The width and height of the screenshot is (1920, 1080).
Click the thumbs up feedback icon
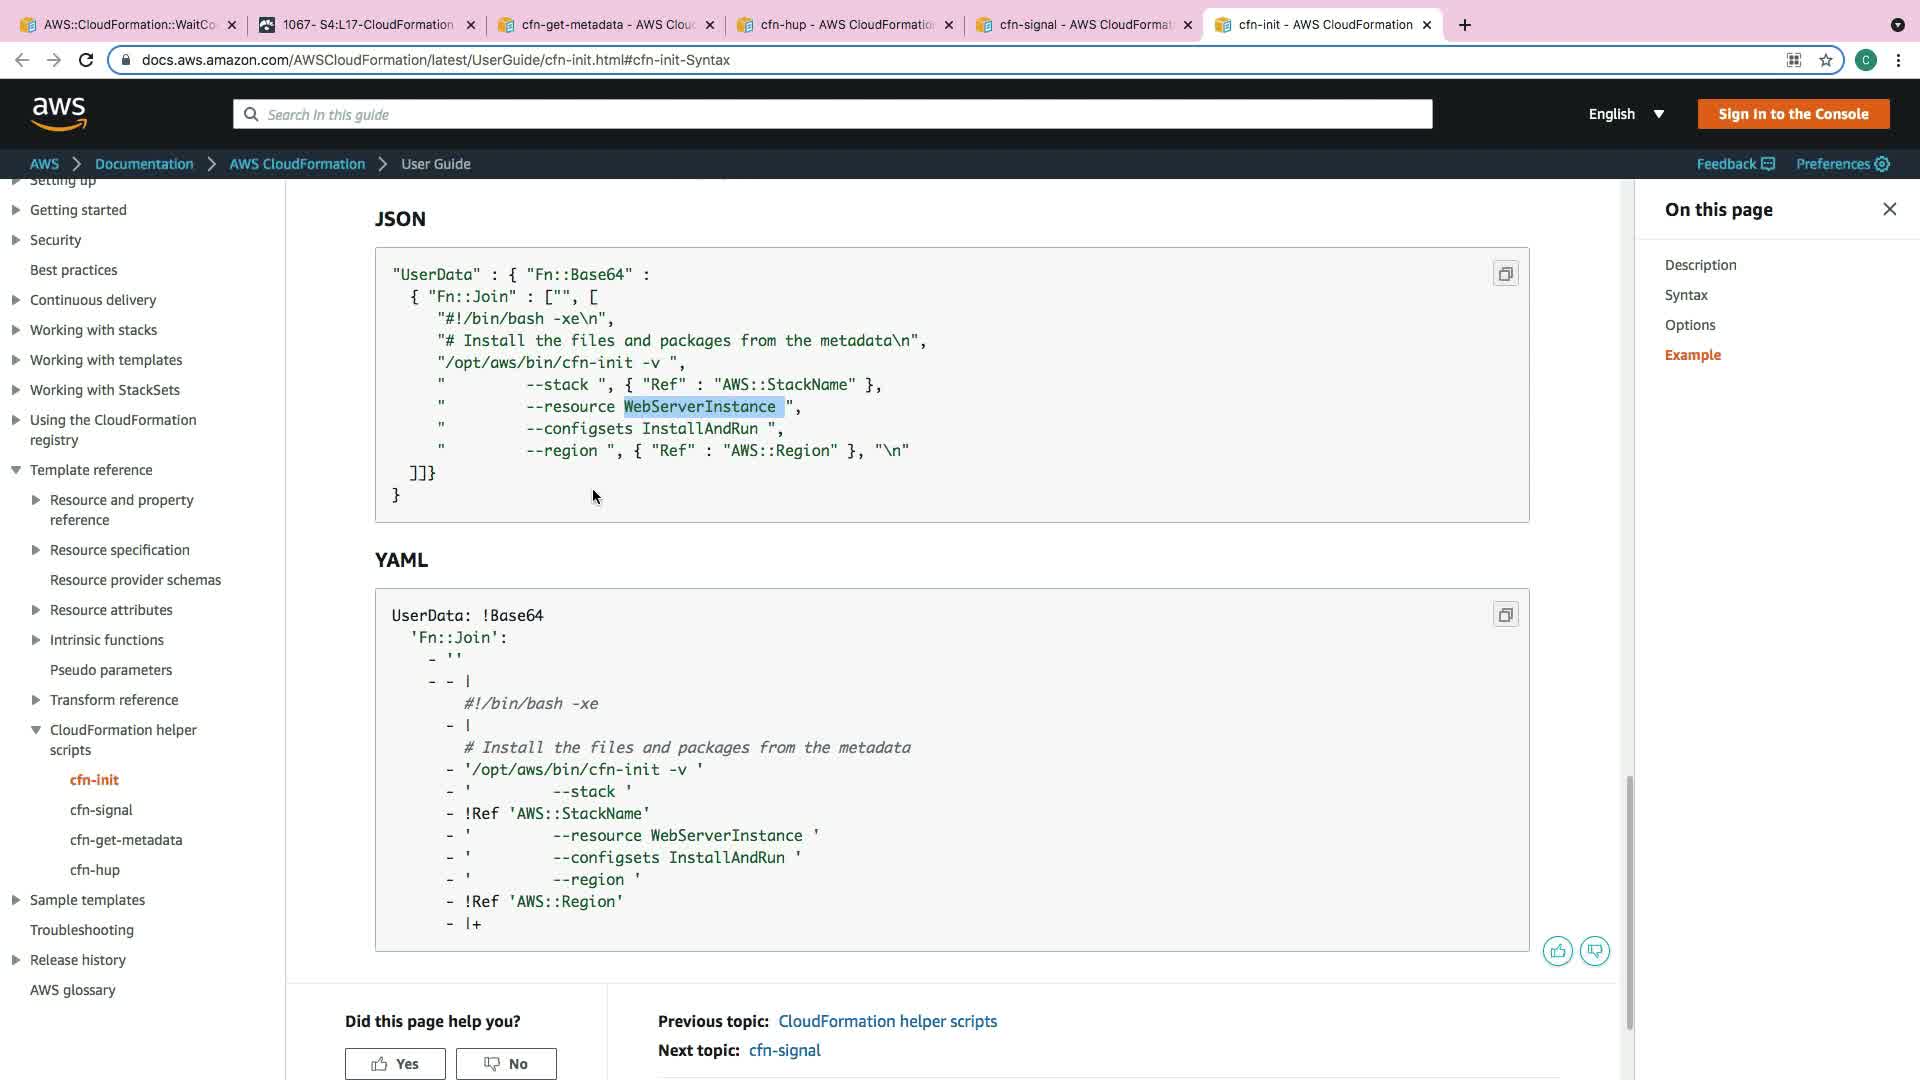pyautogui.click(x=1557, y=951)
